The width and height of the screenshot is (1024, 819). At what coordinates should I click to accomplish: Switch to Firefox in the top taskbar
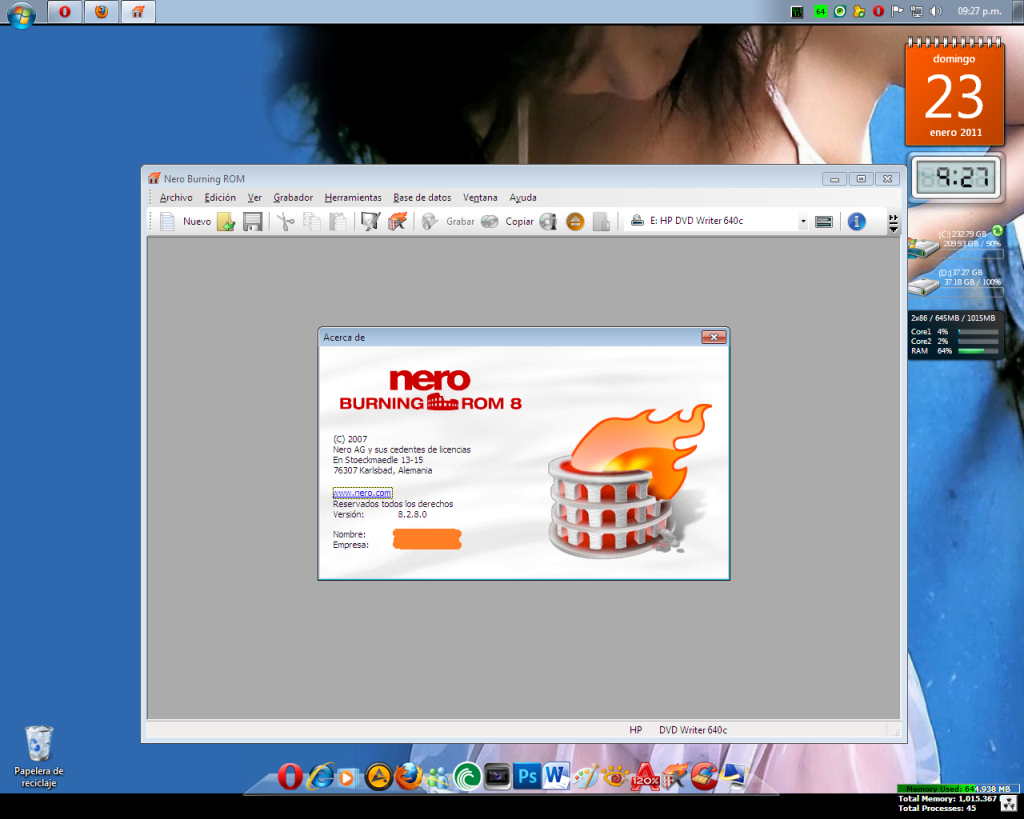tap(101, 12)
